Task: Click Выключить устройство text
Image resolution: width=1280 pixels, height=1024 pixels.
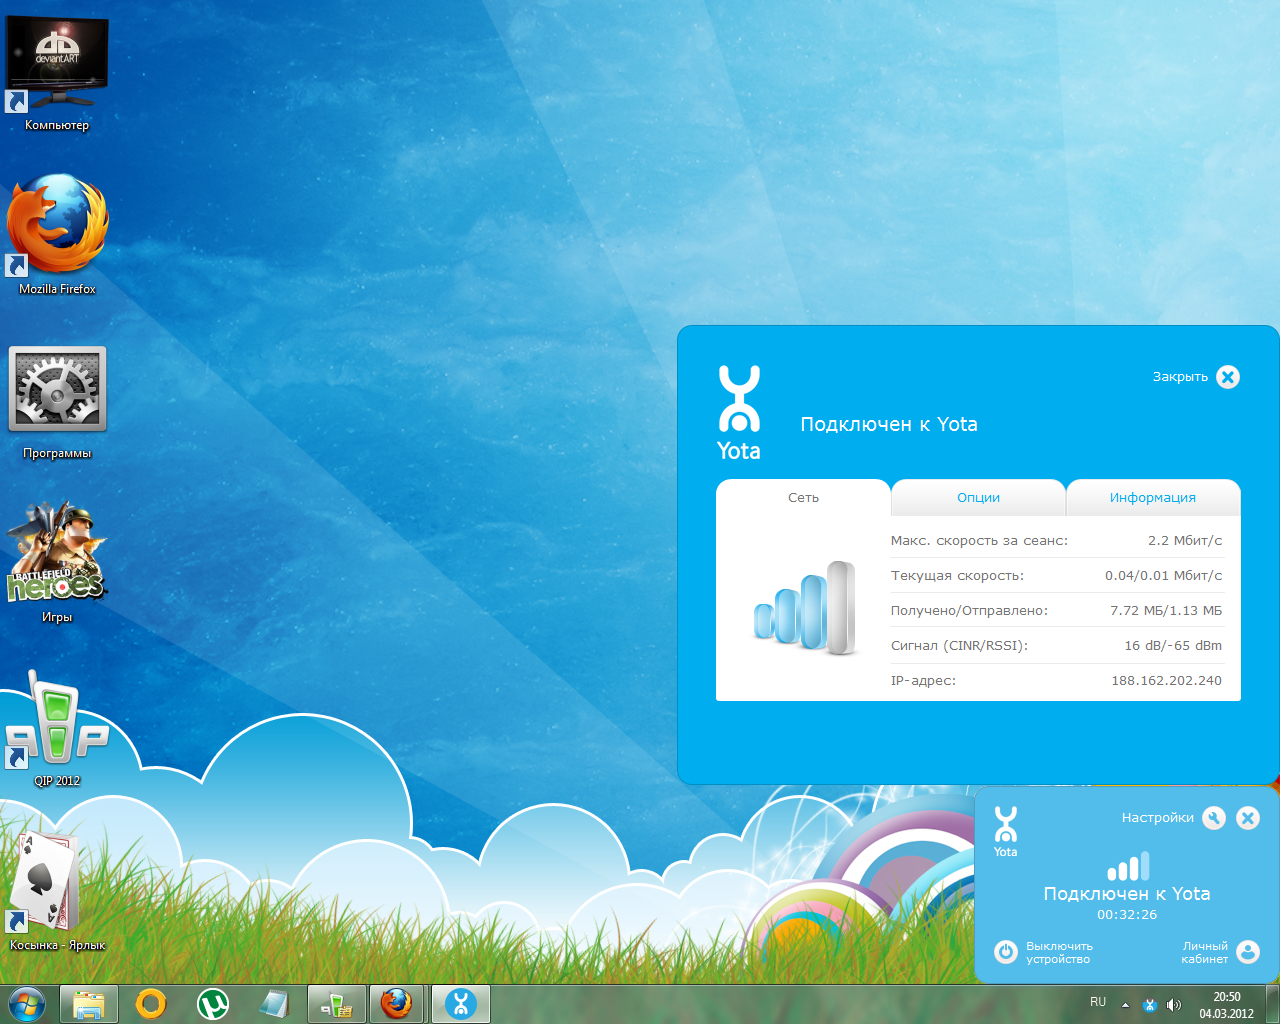Action: pos(1059,952)
